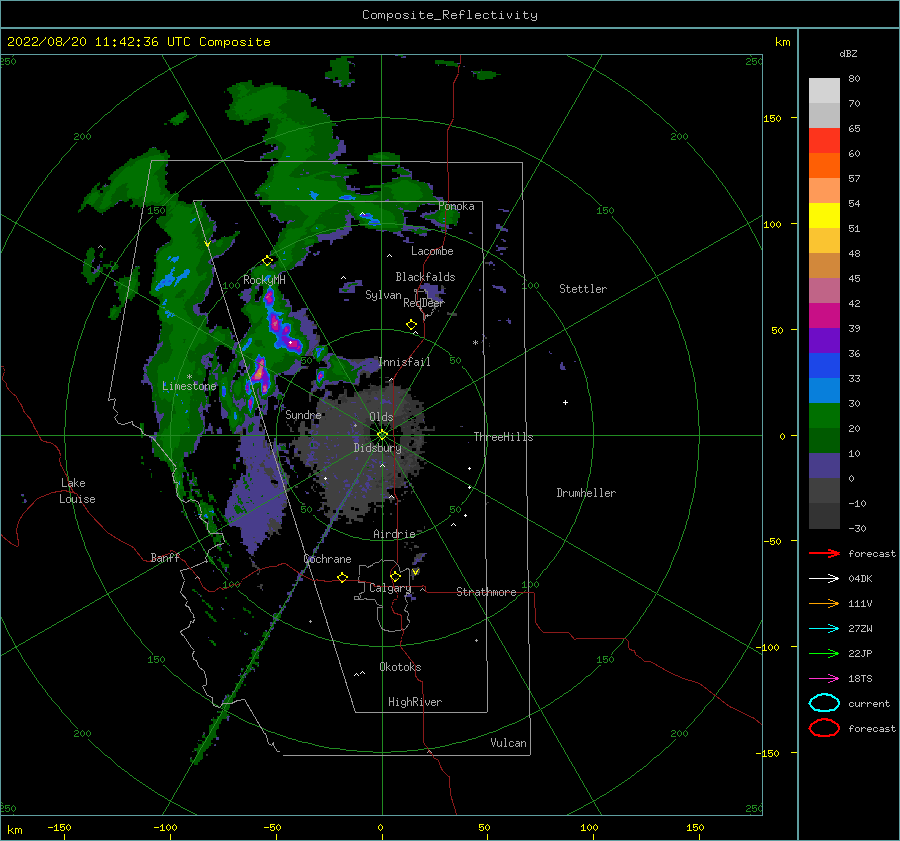The image size is (900, 841).
Task: Click the dBZ legend heading
Action: pos(848,53)
